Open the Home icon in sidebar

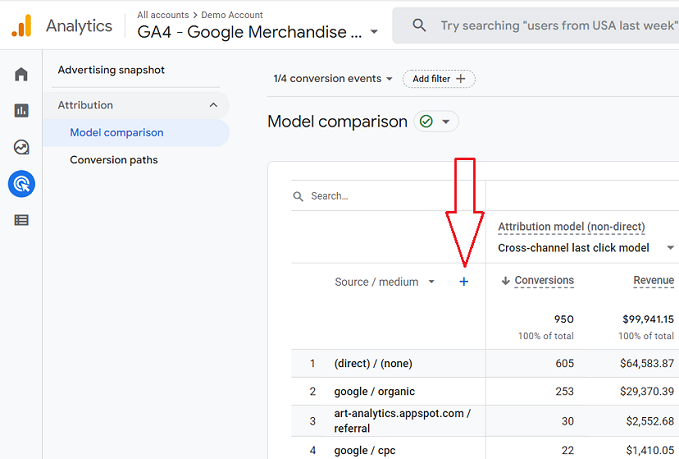click(x=21, y=74)
